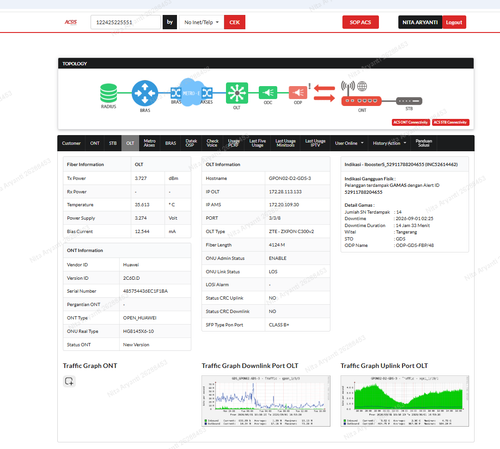Image resolution: width=500 pixels, height=449 pixels.
Task: Switch to the STB tab
Action: (113, 143)
